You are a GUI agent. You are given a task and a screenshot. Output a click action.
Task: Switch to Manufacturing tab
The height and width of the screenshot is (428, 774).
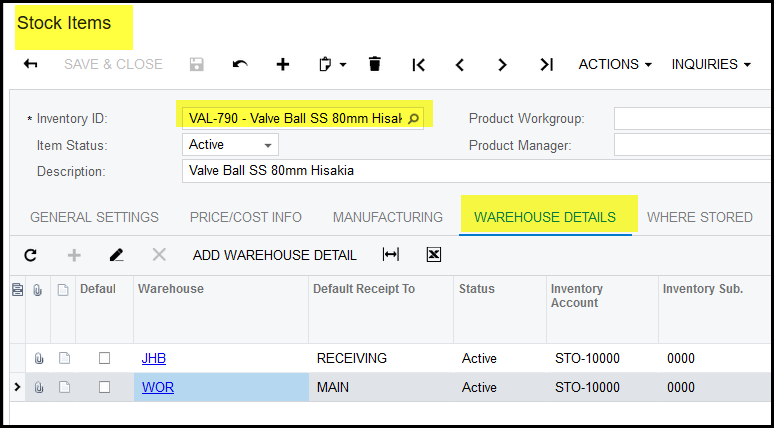tap(387, 217)
